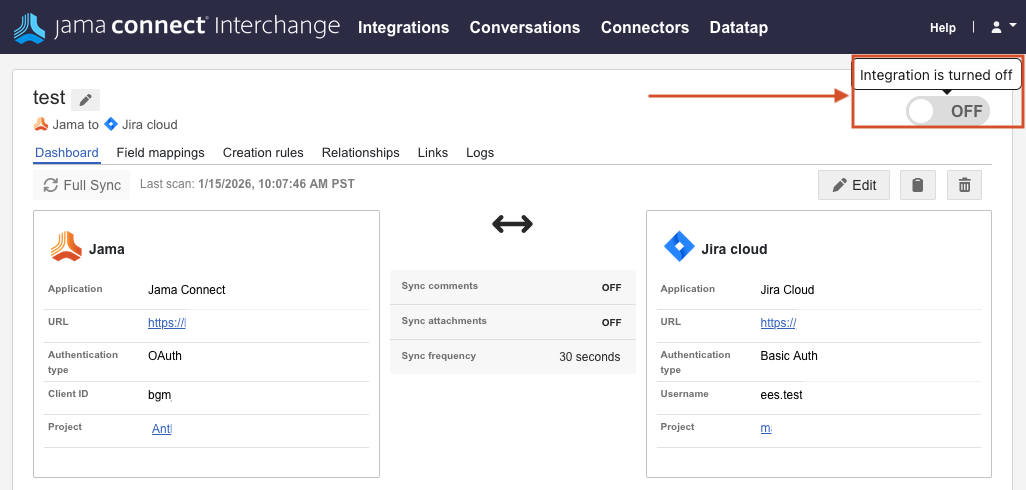Click the small Jira icon under title

(x=111, y=124)
